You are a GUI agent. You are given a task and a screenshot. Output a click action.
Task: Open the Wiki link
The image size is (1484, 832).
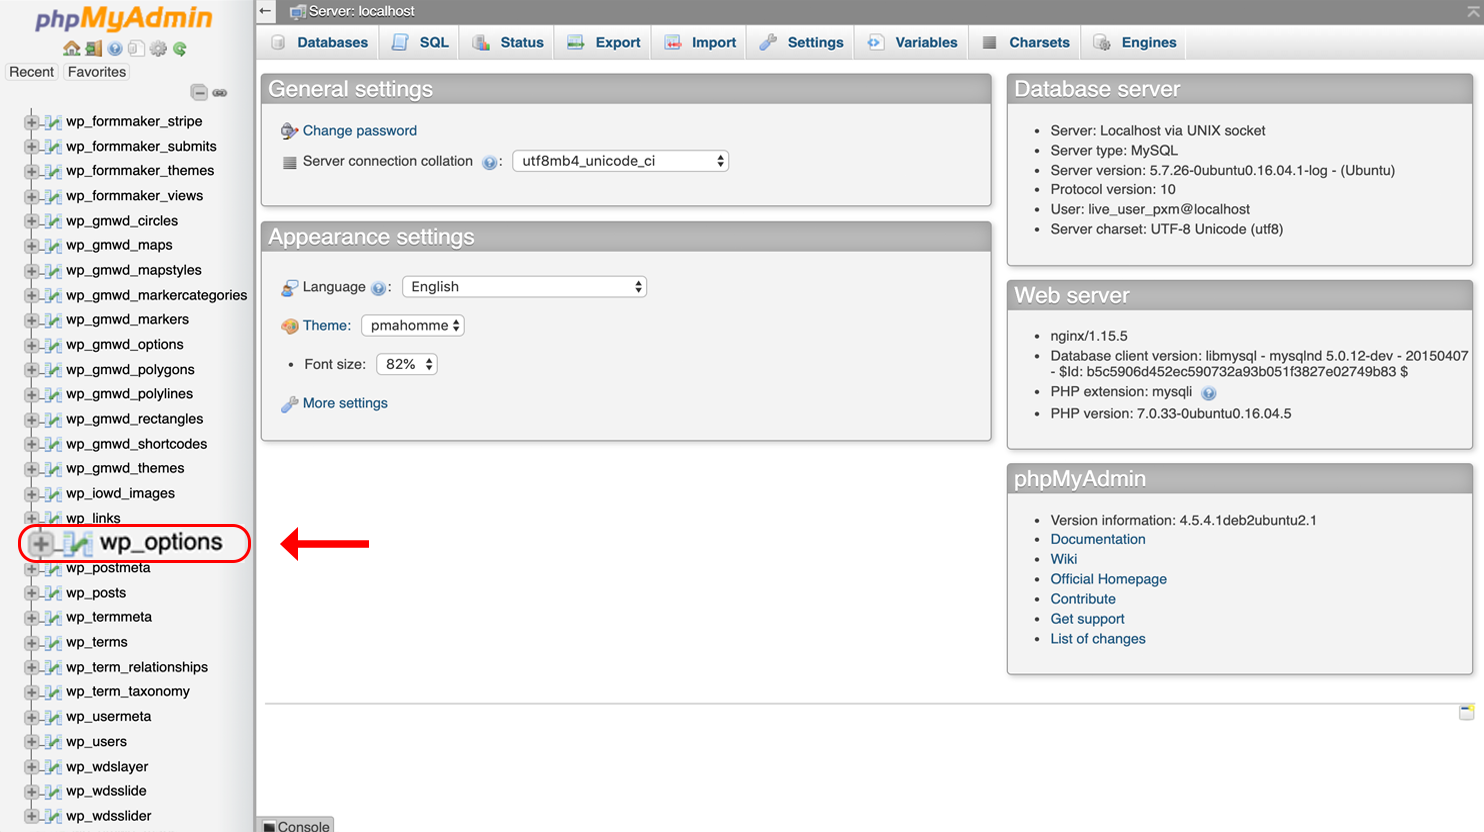pyautogui.click(x=1064, y=559)
